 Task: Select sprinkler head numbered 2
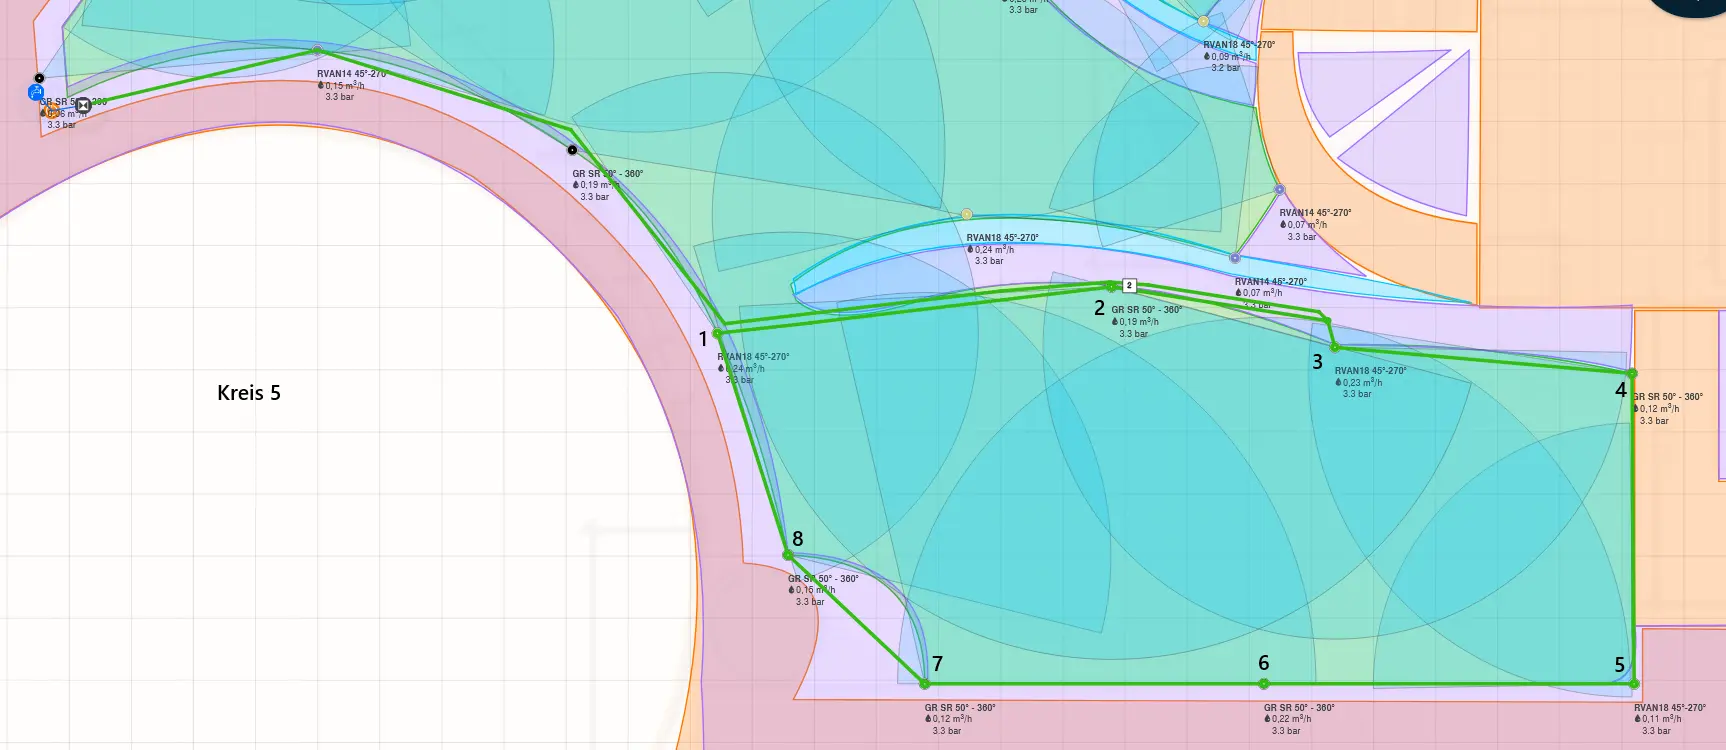tap(1111, 287)
